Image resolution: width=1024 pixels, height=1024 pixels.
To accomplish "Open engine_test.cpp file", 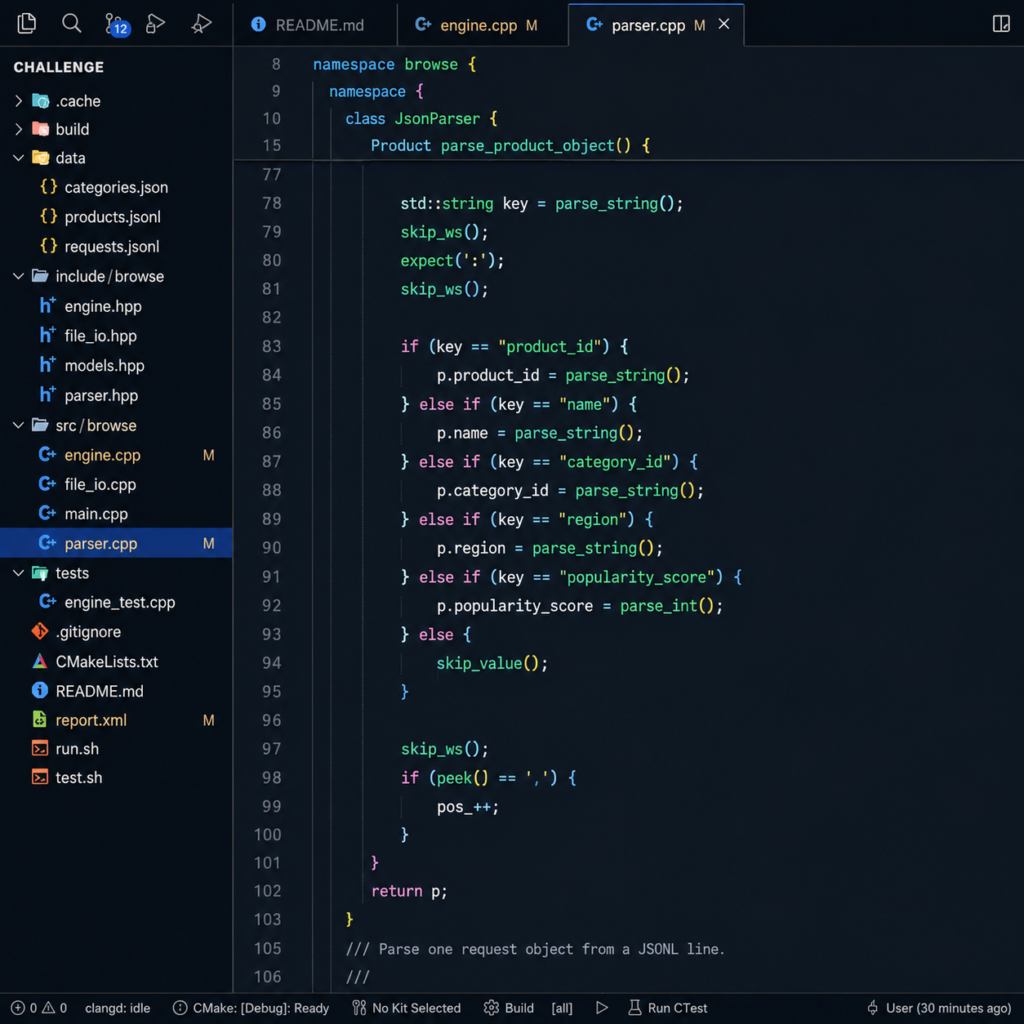I will coord(116,602).
